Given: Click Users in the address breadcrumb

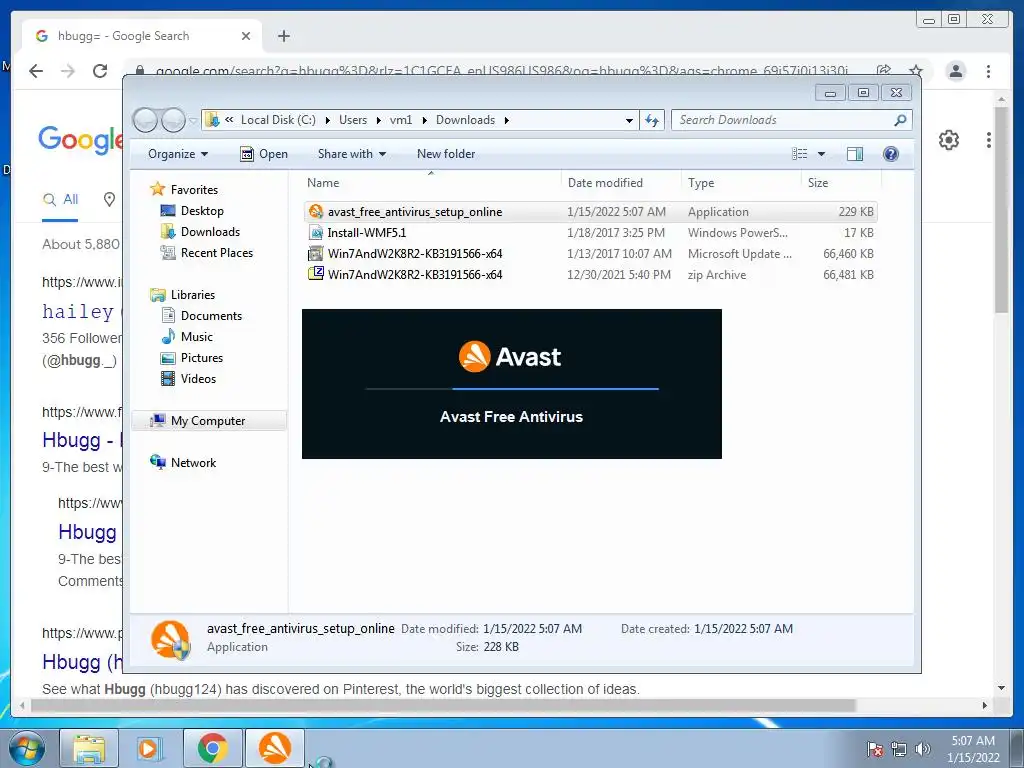Looking at the screenshot, I should coord(353,120).
